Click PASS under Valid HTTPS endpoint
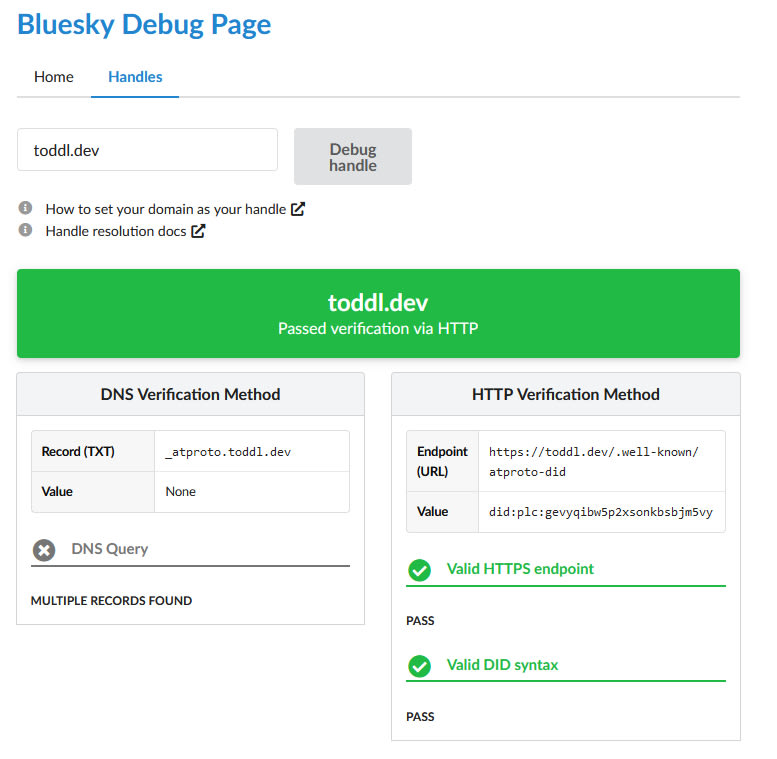The width and height of the screenshot is (777, 759). 420,621
